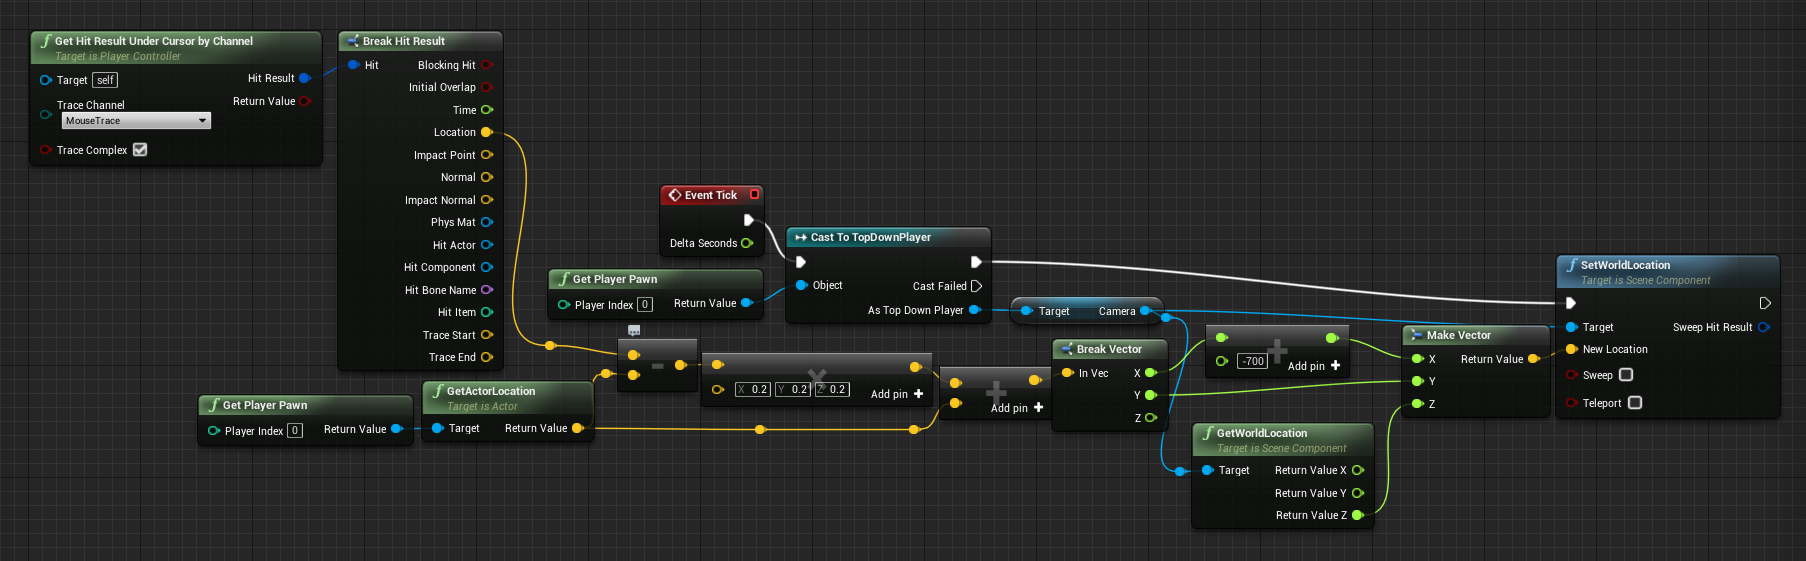Click the Hit Result output pin
Image resolution: width=1806 pixels, height=561 pixels.
pyautogui.click(x=305, y=78)
